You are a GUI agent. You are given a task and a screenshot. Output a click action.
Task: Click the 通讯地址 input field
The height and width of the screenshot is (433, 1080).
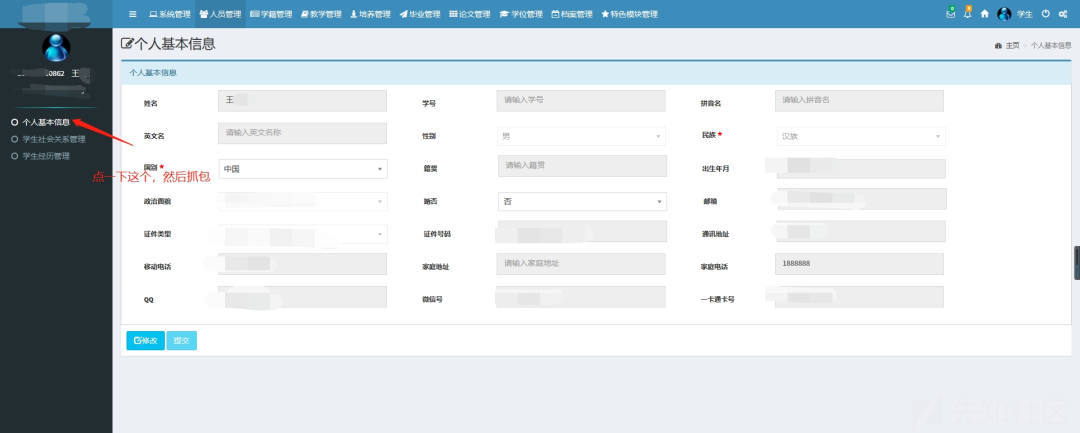(861, 231)
